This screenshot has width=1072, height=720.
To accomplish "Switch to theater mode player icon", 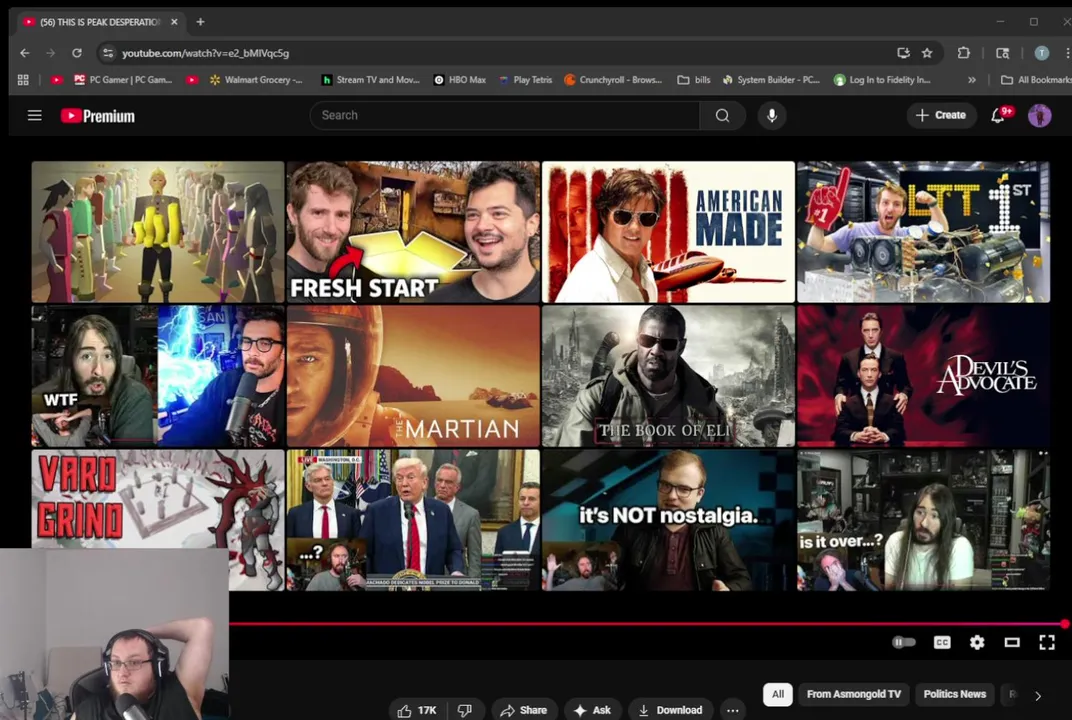I will [x=1012, y=642].
